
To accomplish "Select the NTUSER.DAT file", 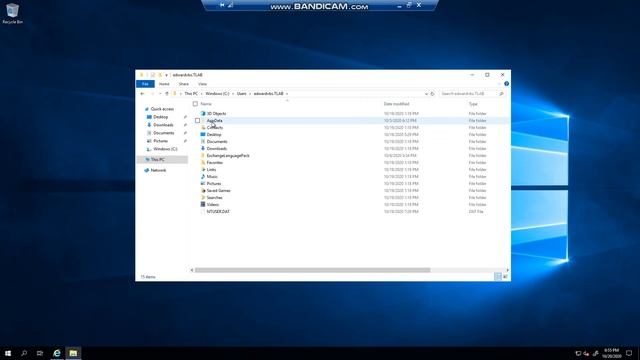I will [218, 212].
